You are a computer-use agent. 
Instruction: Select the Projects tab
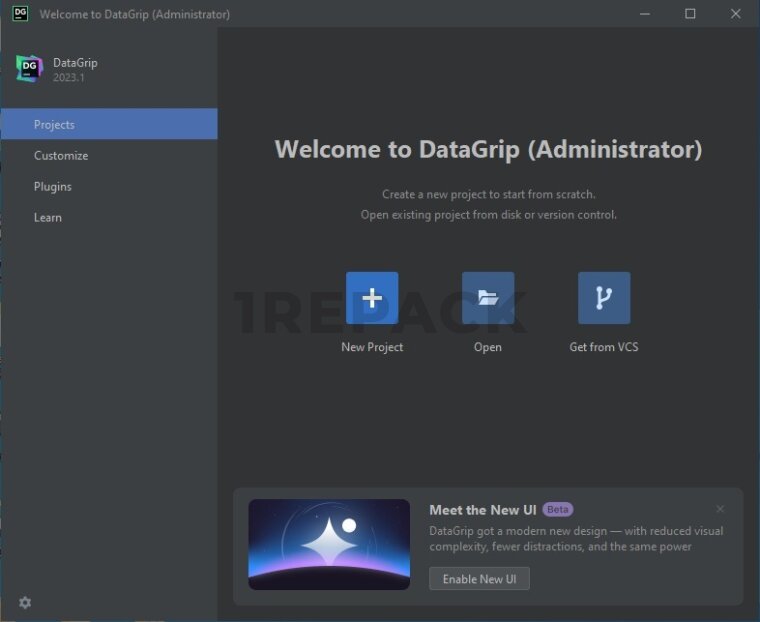point(54,125)
